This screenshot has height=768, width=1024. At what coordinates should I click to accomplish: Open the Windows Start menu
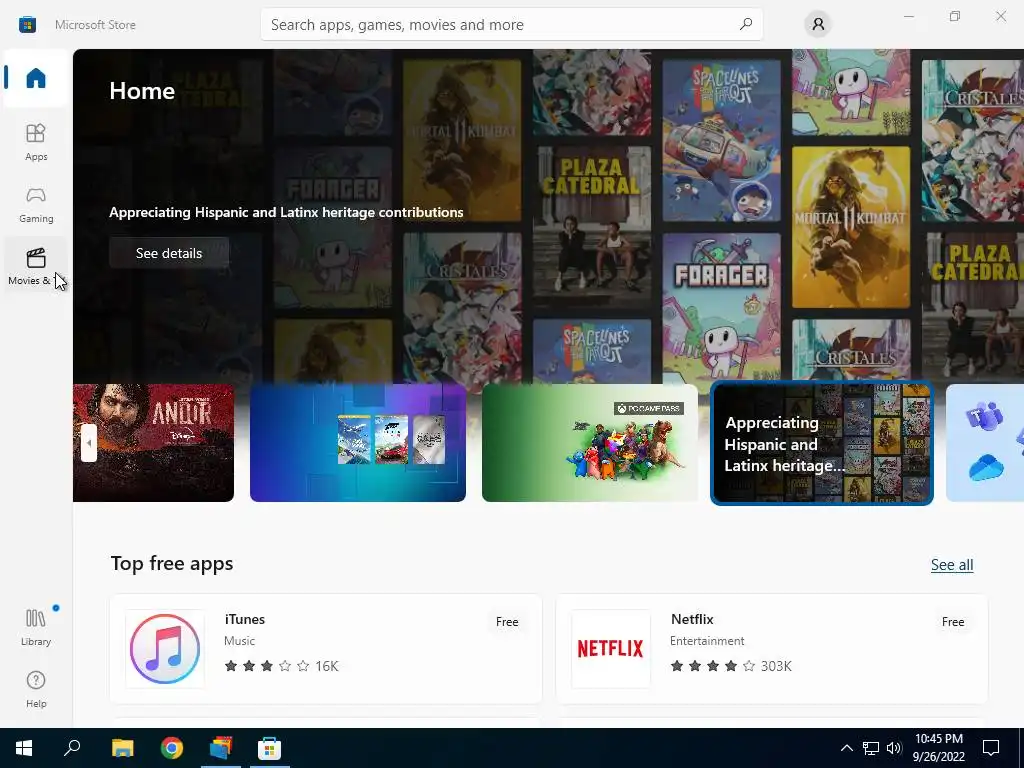[24, 748]
